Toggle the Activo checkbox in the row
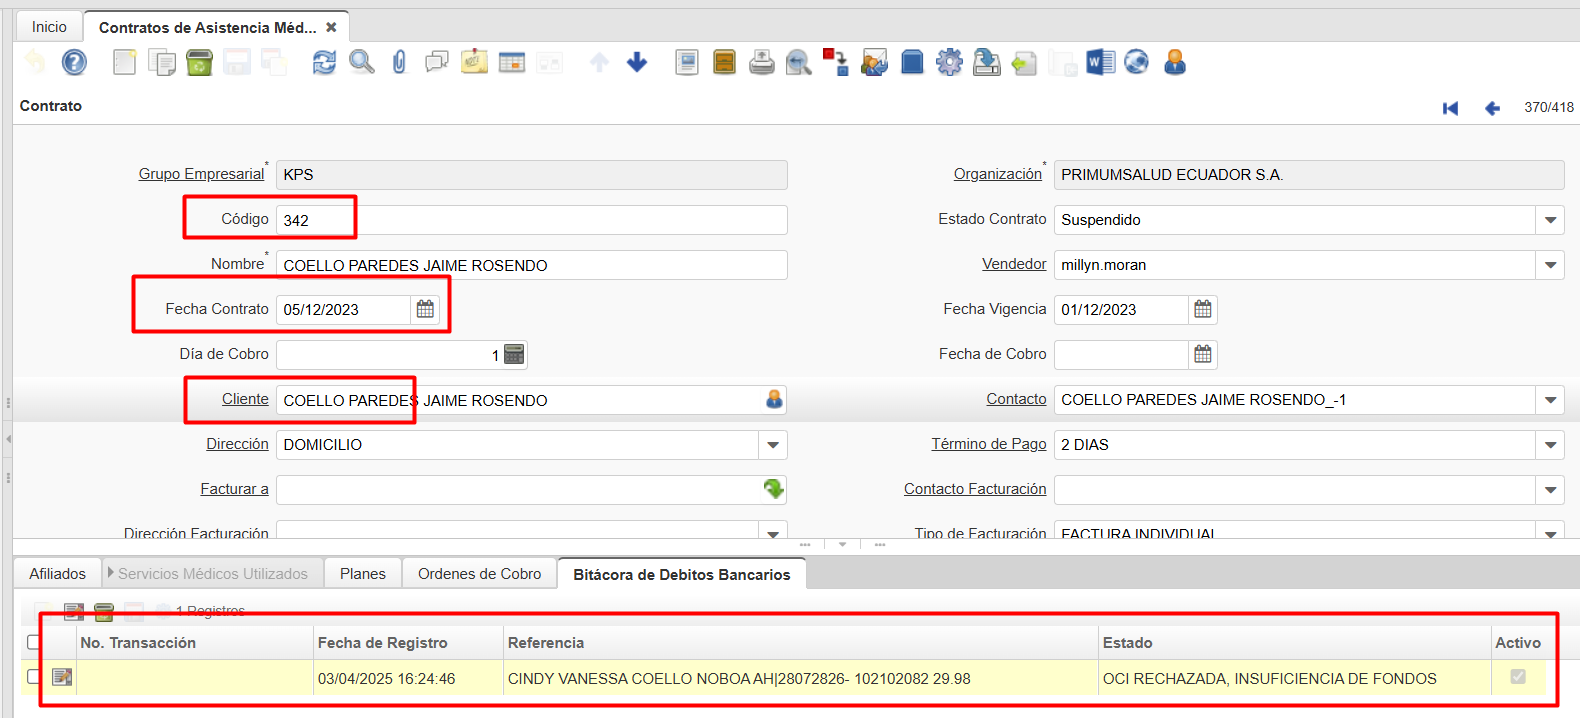This screenshot has height=718, width=1580. pyautogui.click(x=1517, y=677)
